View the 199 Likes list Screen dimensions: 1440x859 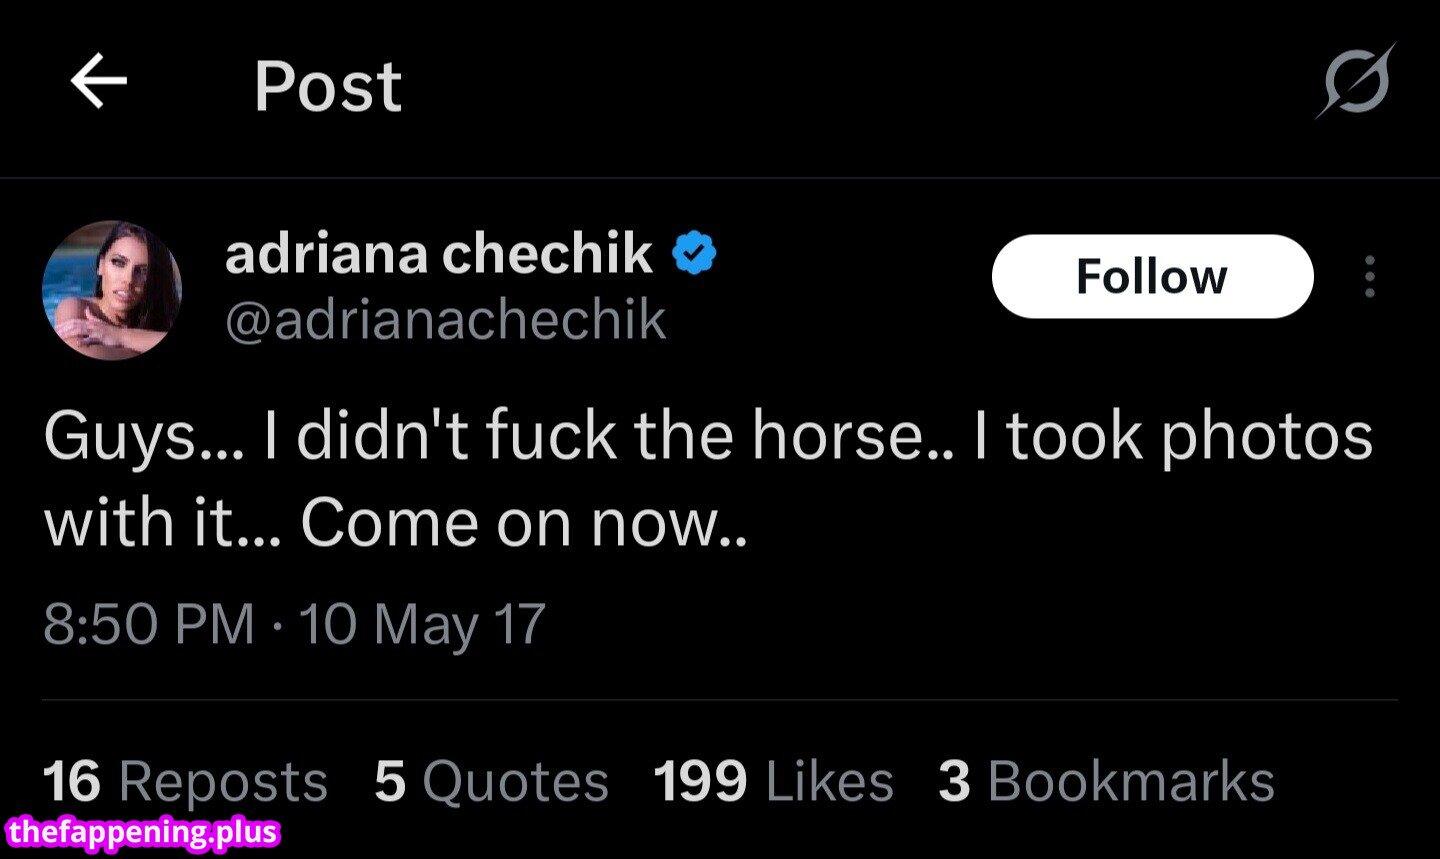click(x=773, y=781)
